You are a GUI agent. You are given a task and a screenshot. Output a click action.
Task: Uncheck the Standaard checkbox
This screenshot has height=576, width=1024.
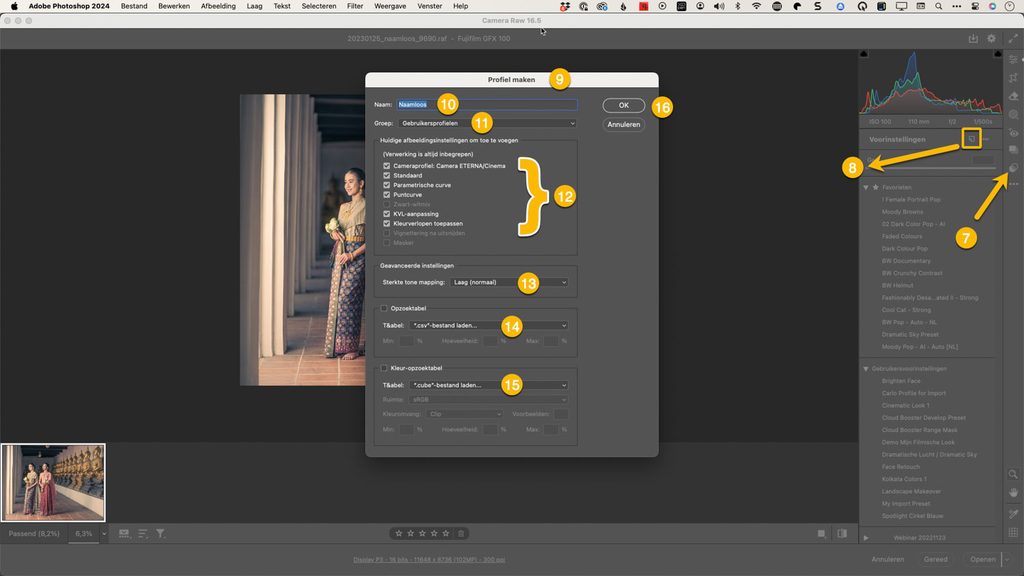coord(387,175)
